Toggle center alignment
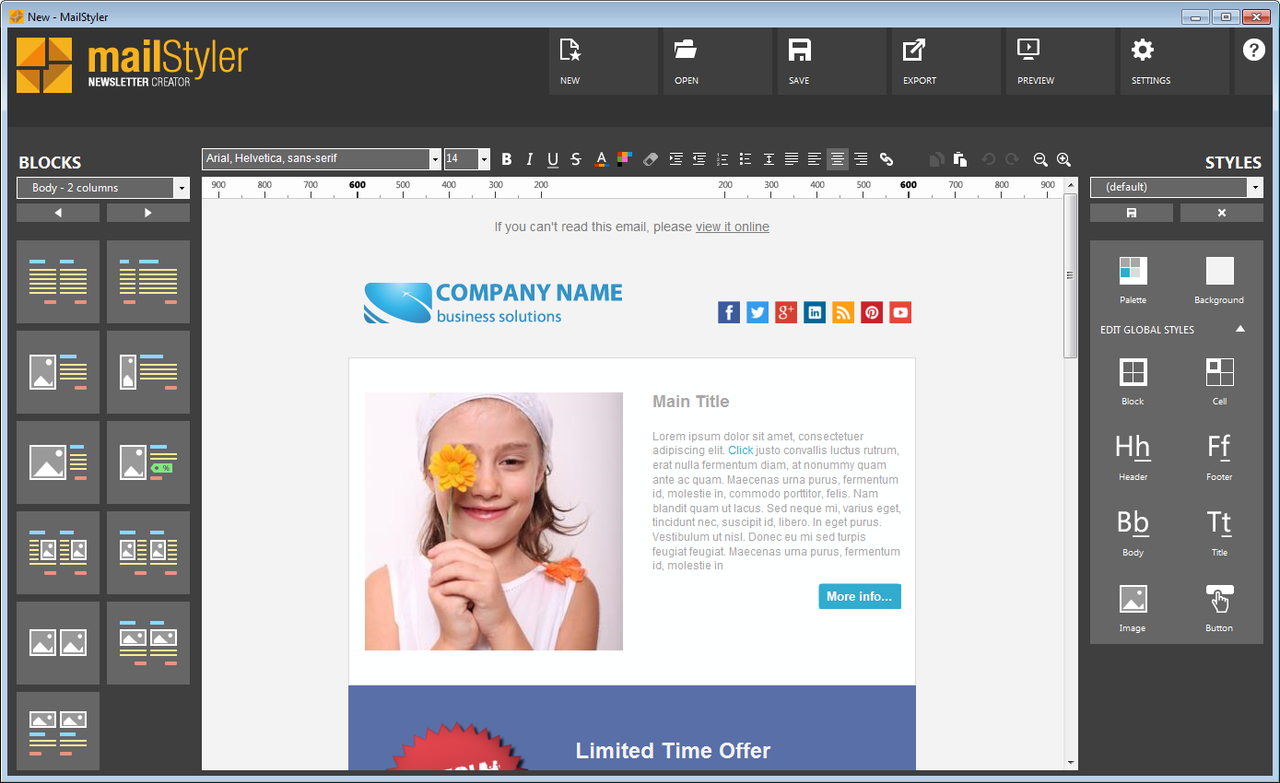Viewport: 1280px width, 783px height. pos(838,159)
